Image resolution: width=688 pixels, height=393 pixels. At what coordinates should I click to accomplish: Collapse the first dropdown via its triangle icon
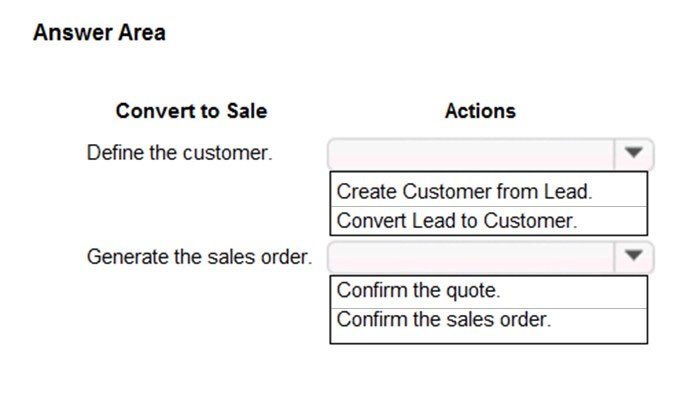(x=634, y=153)
